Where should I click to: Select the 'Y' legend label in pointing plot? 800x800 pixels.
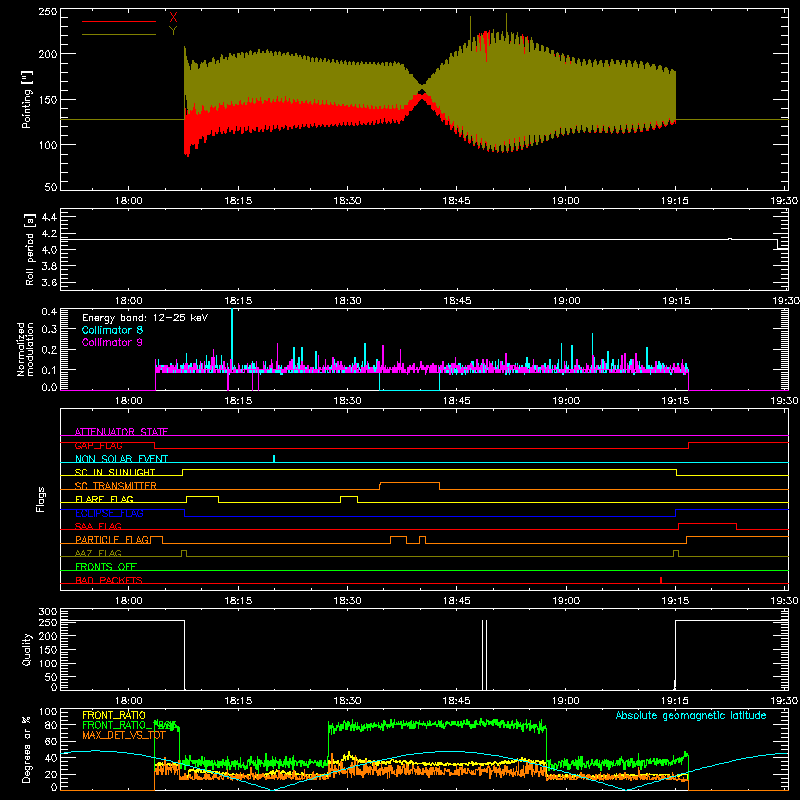click(173, 31)
